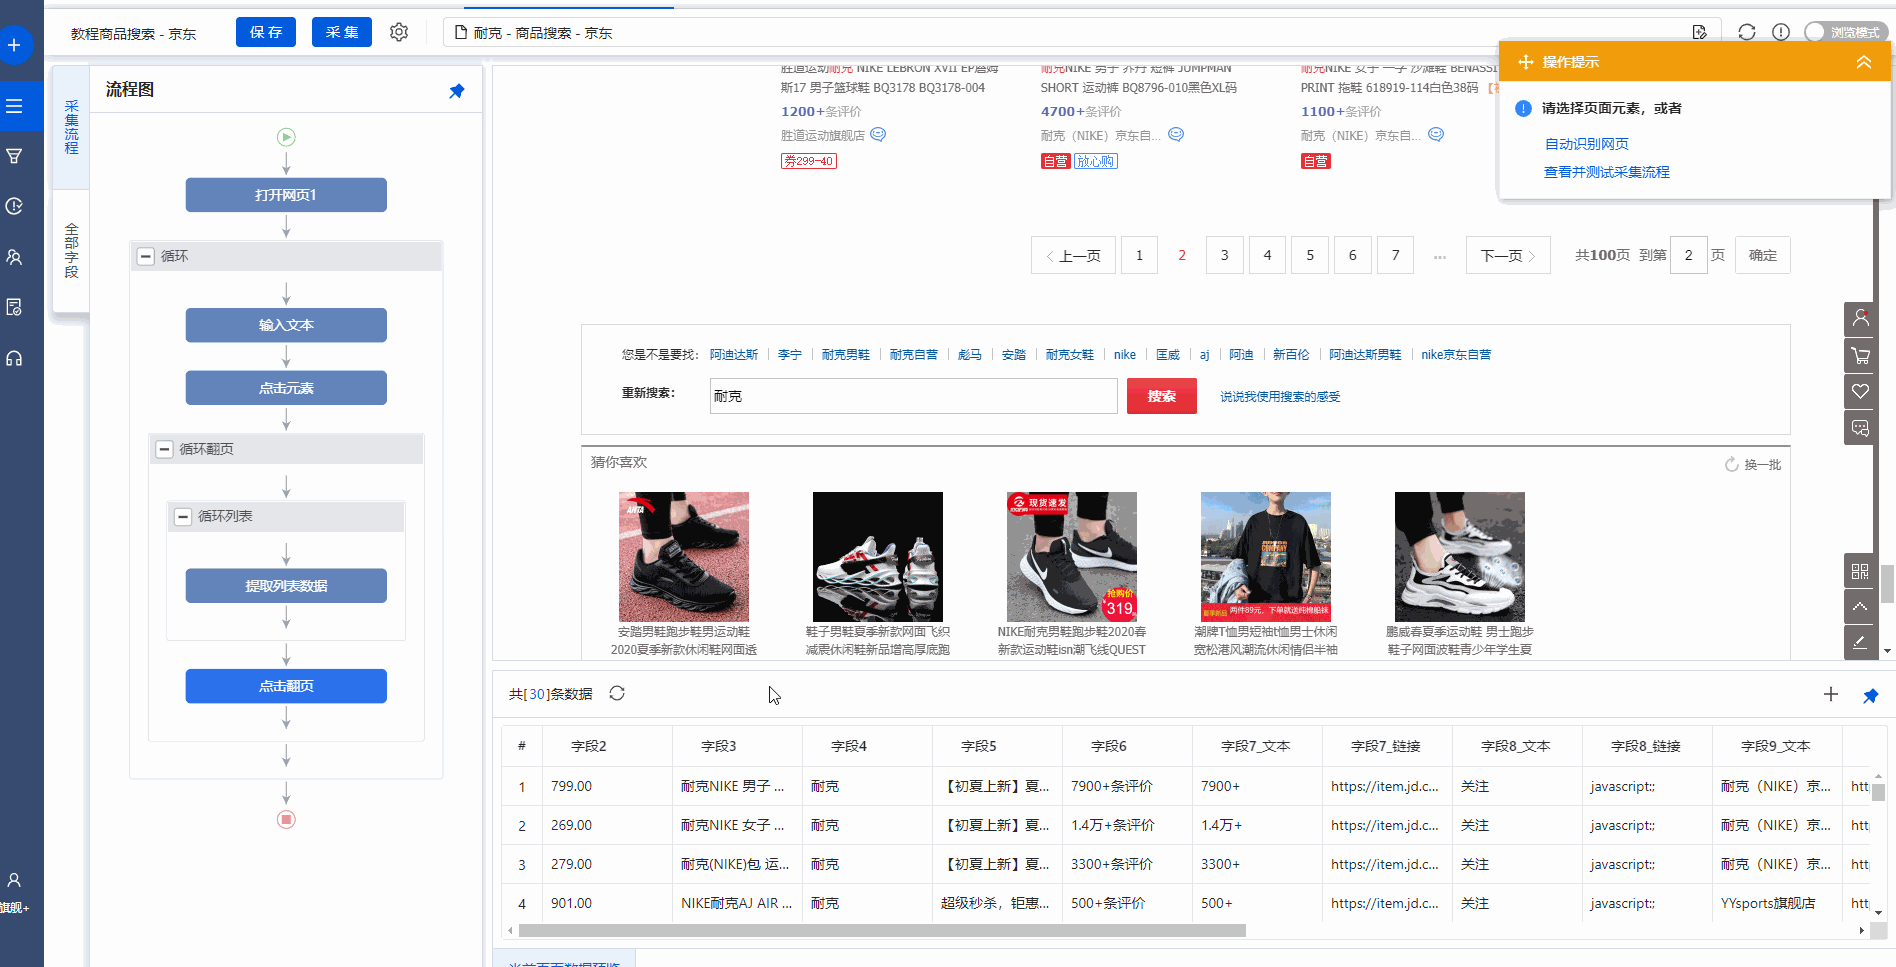This screenshot has height=967, width=1896.
Task: Click 换一批 to refresh recommendations
Action: [1753, 464]
